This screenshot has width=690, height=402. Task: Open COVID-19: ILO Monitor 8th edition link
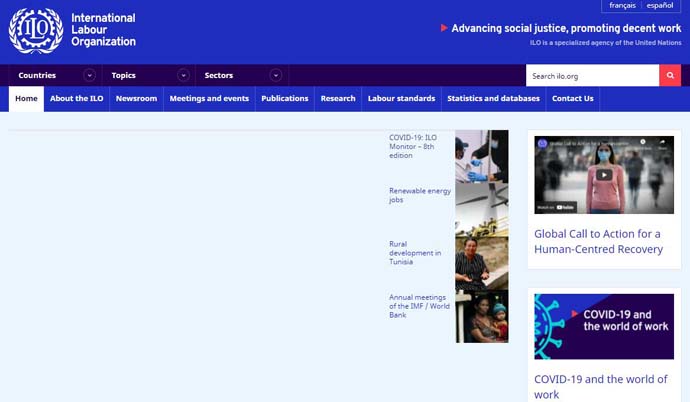[x=412, y=146]
